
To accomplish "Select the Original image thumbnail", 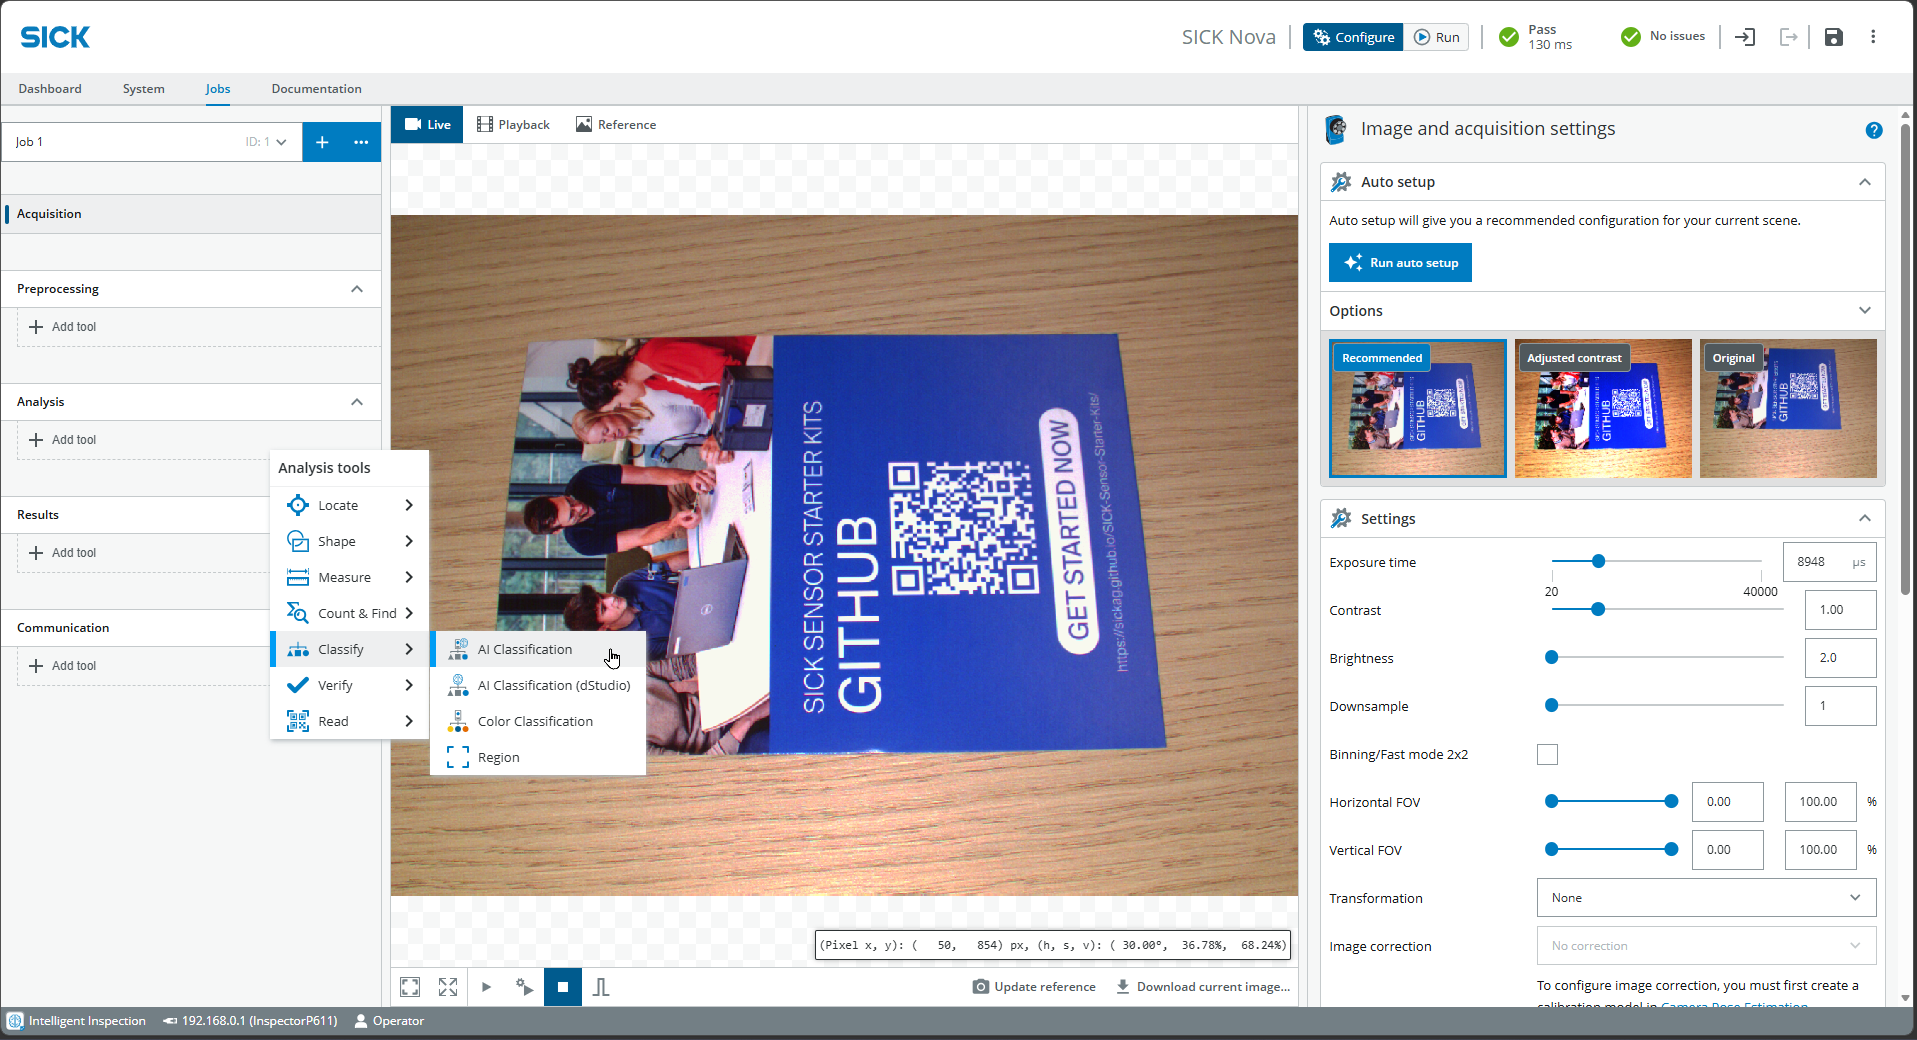I will point(1788,408).
